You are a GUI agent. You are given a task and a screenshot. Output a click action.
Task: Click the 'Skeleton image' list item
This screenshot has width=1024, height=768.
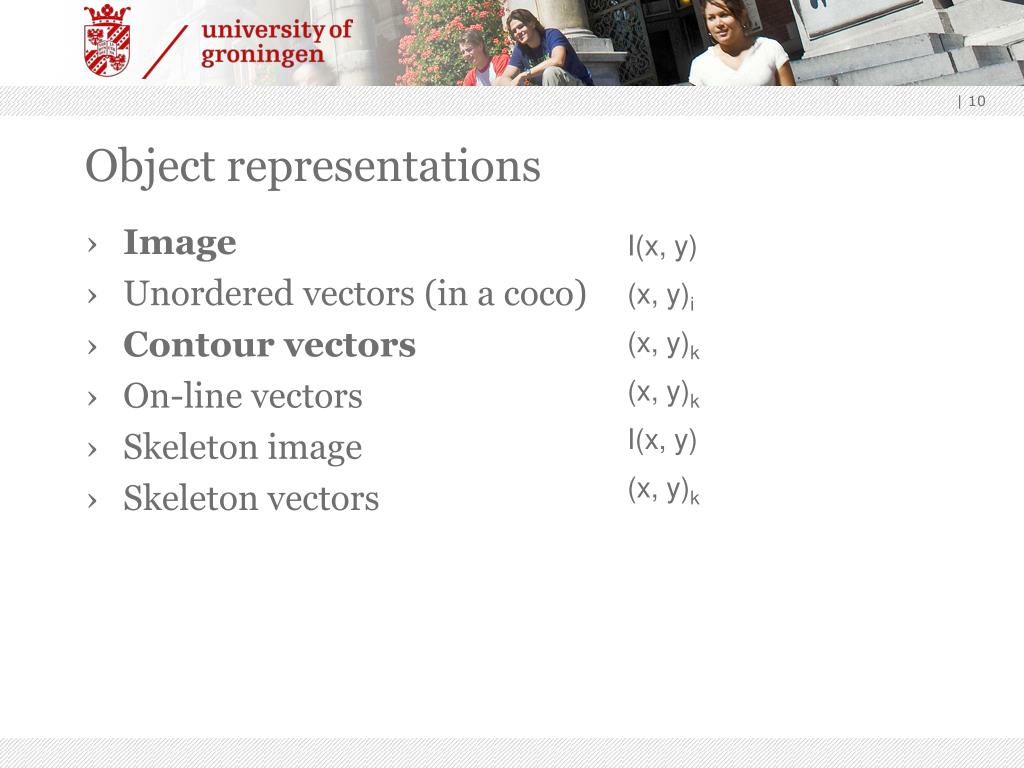pos(243,447)
